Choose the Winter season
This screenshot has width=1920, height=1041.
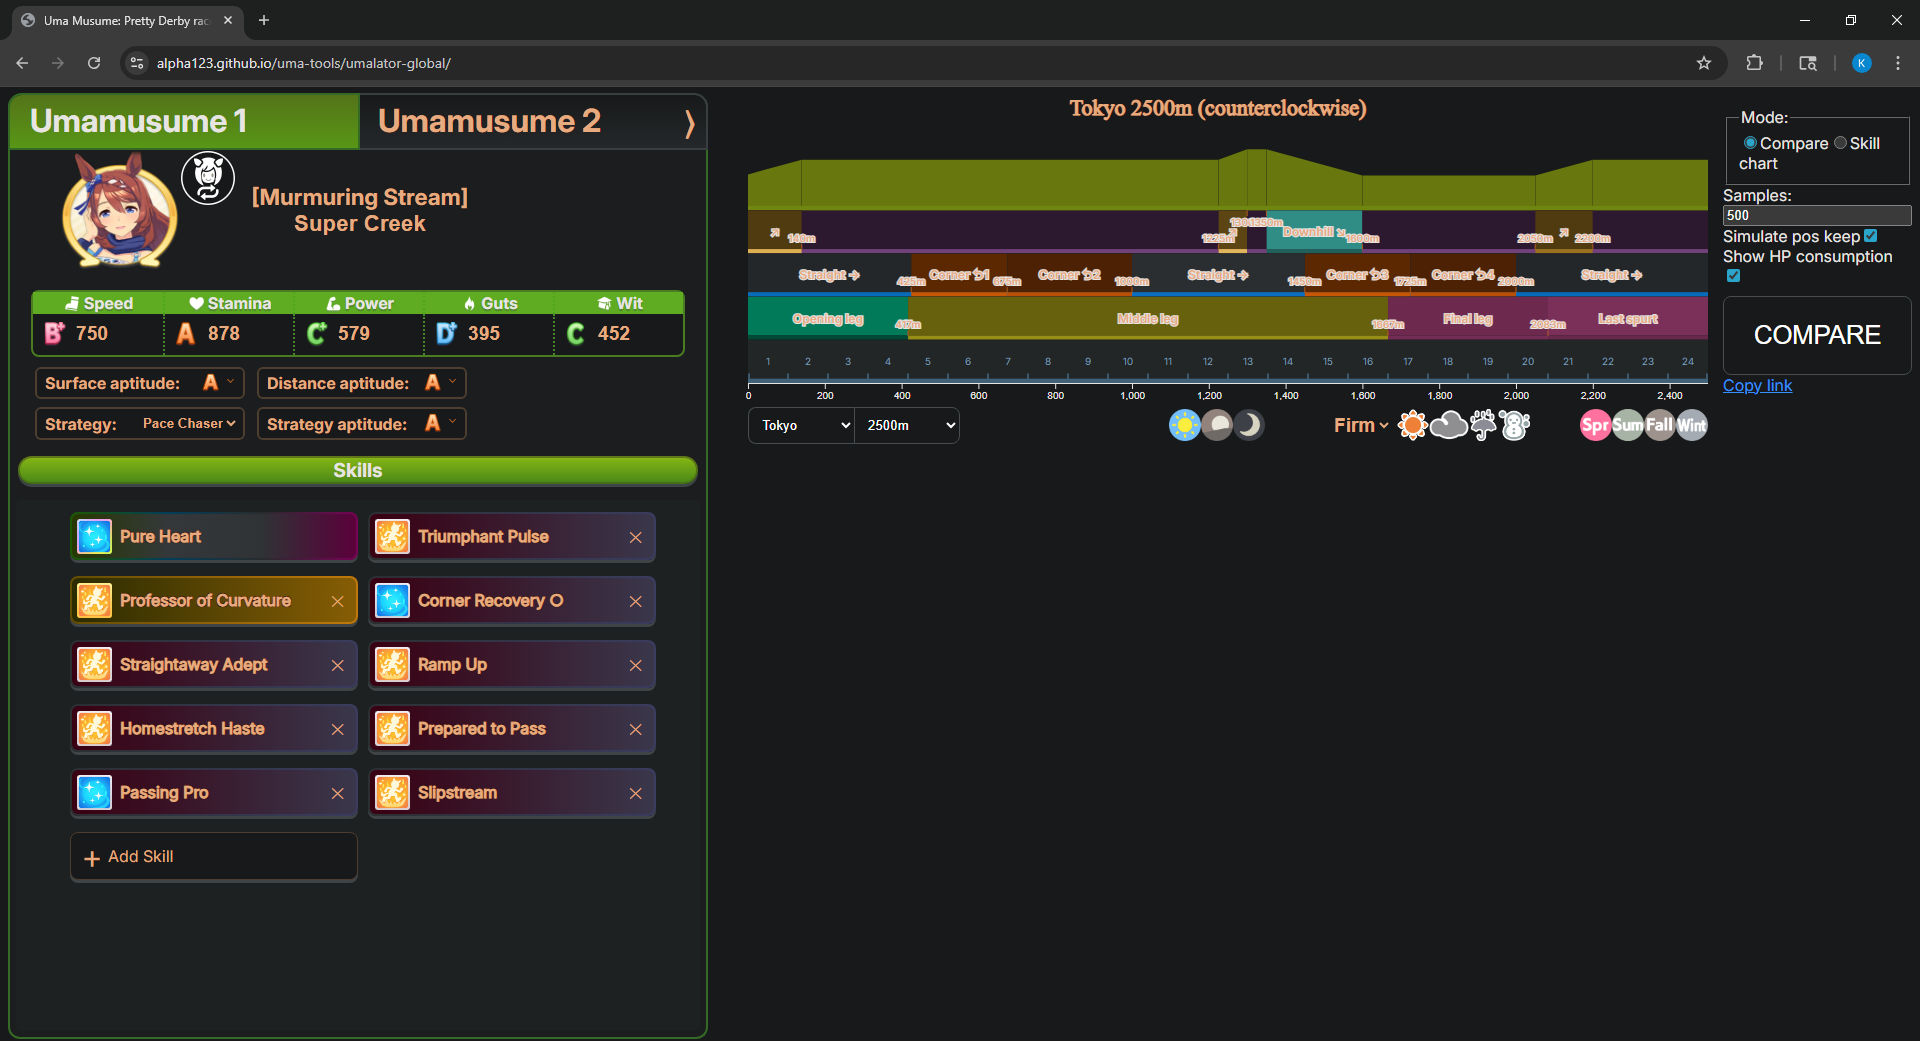coord(1691,425)
